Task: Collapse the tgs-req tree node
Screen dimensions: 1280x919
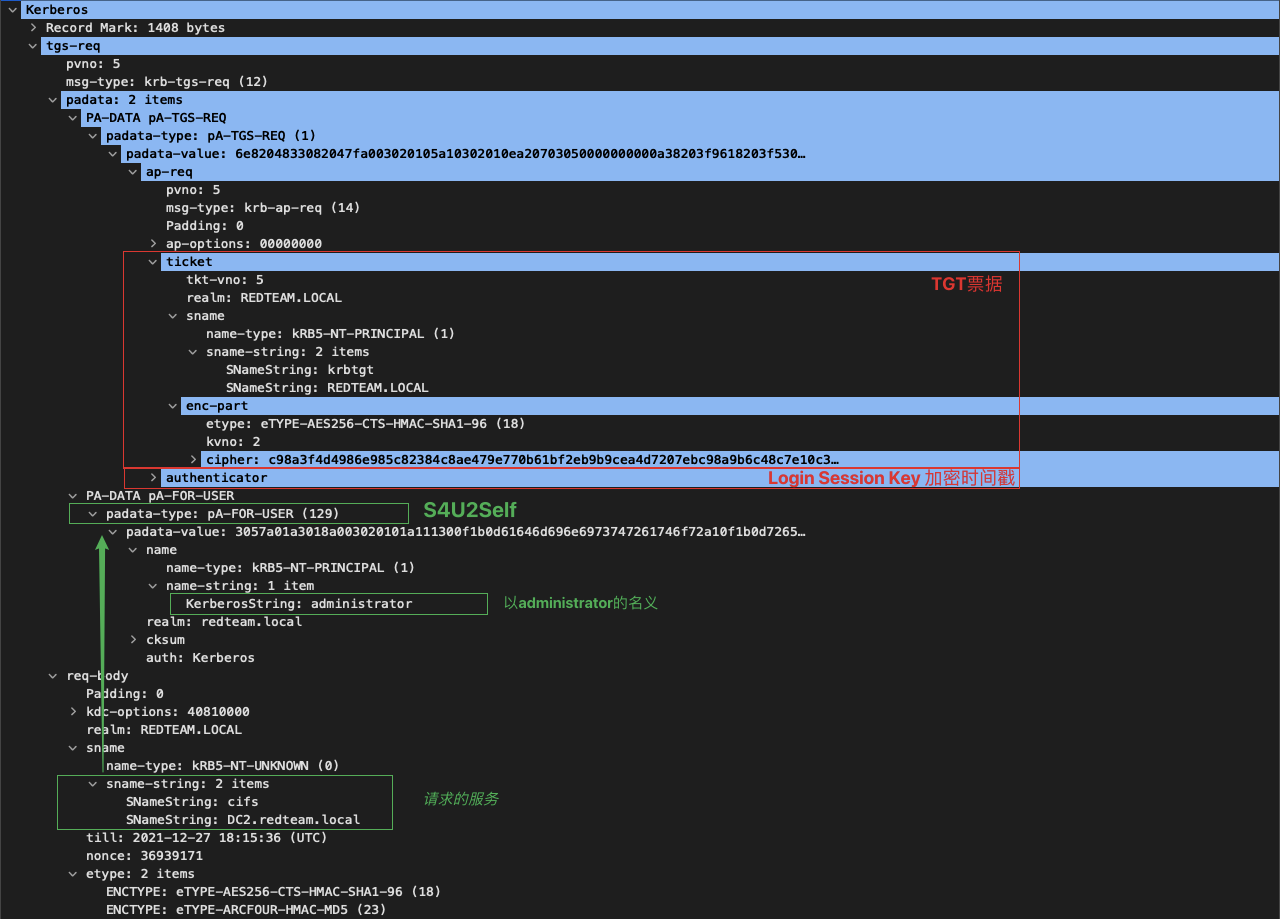Action: [33, 46]
